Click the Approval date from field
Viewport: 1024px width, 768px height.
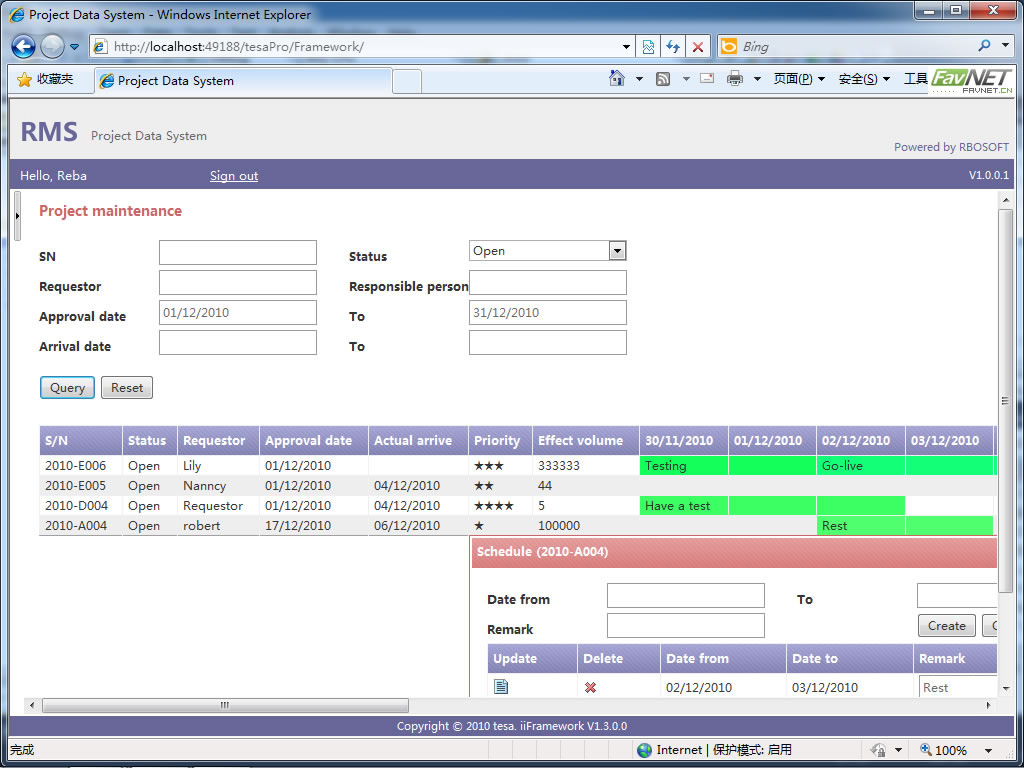[x=238, y=313]
